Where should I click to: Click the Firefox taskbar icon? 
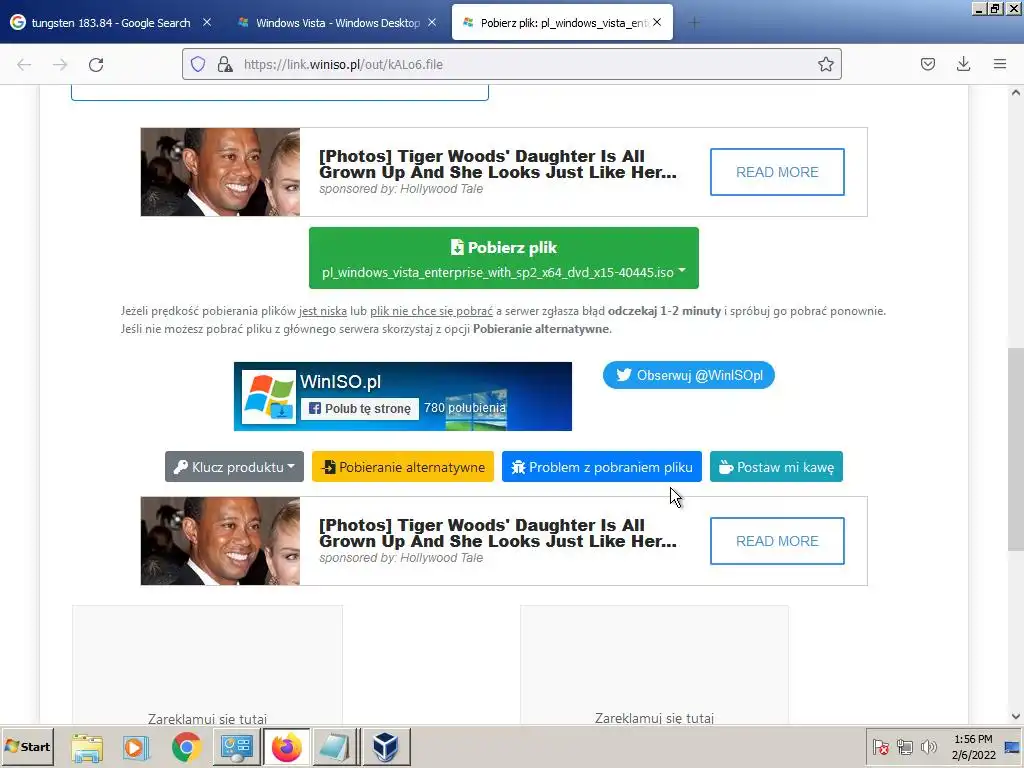tap(287, 746)
